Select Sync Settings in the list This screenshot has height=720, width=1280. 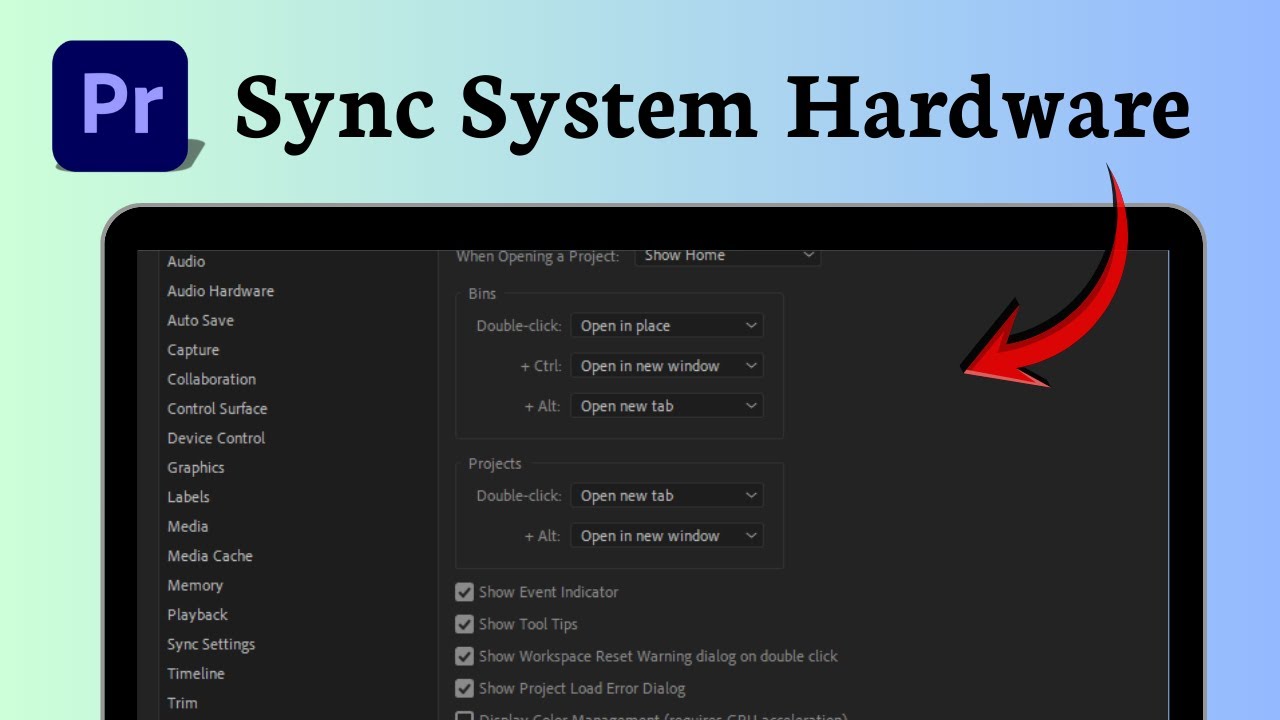(211, 644)
